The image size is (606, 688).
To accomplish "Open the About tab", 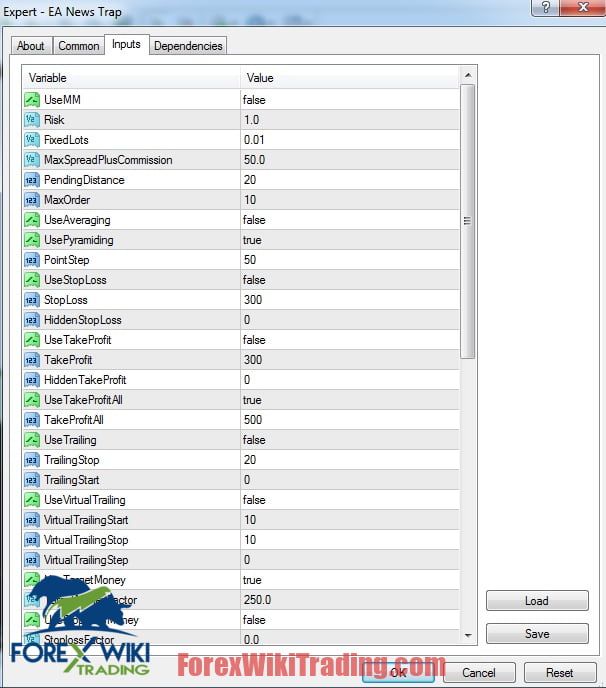I will (31, 46).
